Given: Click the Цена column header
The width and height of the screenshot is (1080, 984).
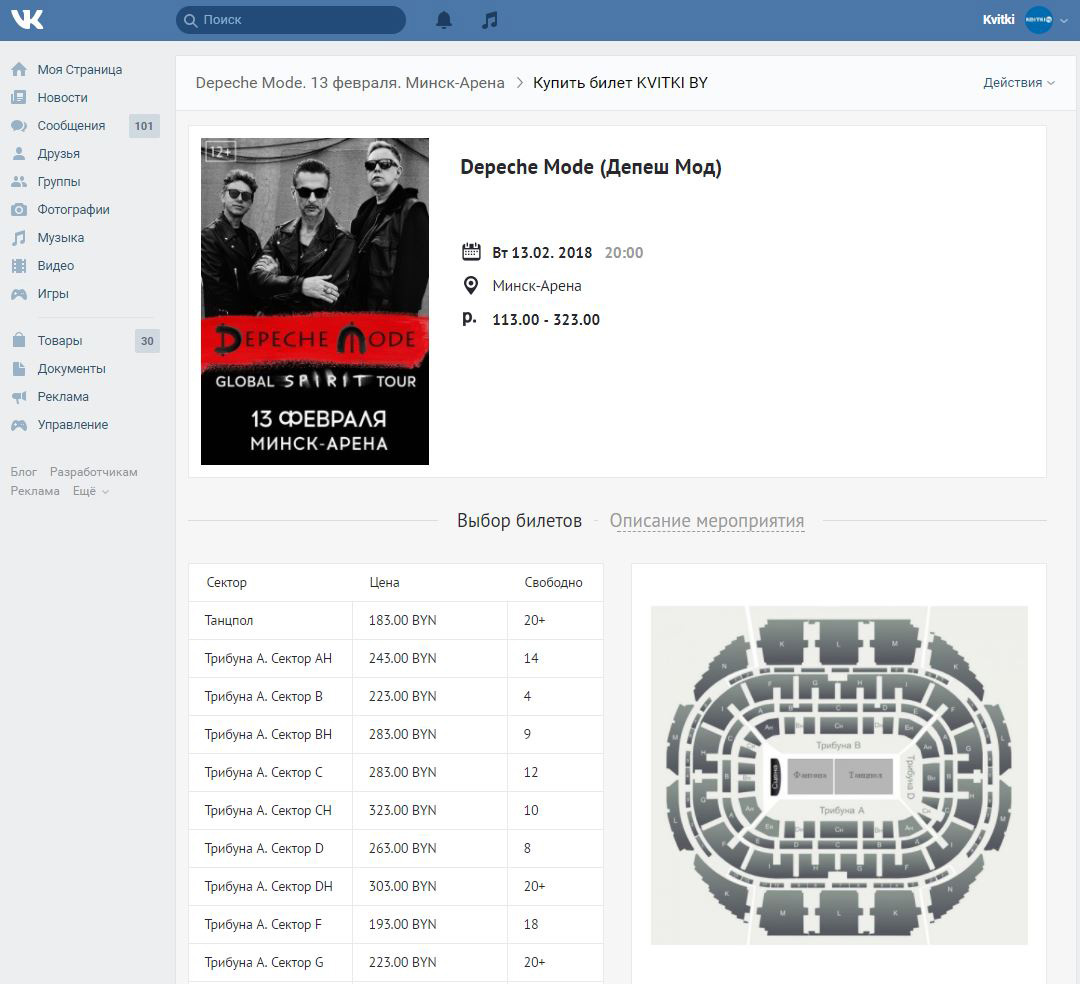Looking at the screenshot, I should point(384,583).
